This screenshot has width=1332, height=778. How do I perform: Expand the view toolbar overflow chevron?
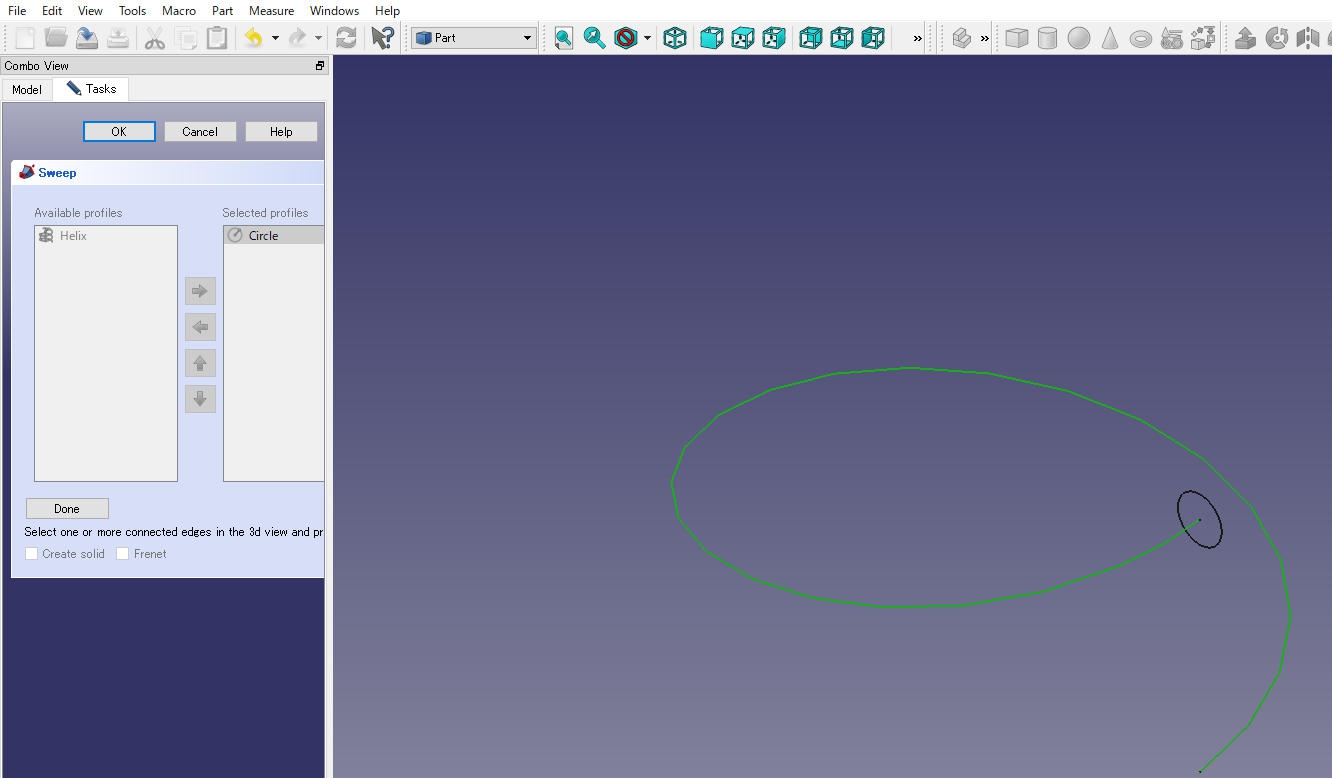tap(917, 39)
